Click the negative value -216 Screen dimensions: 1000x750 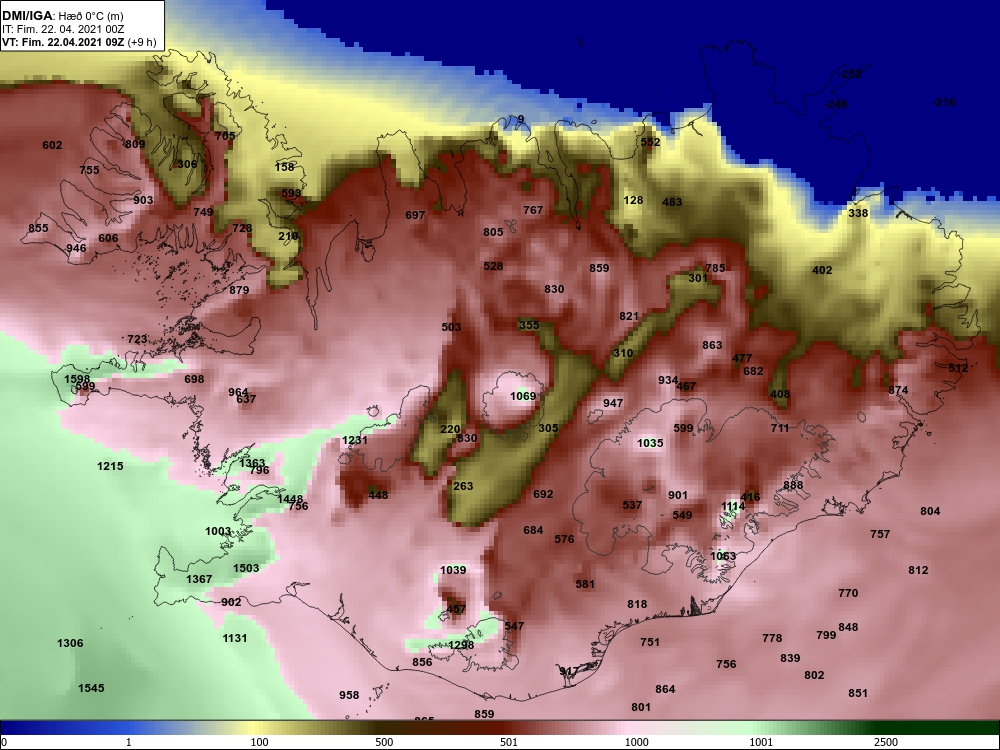[944, 102]
